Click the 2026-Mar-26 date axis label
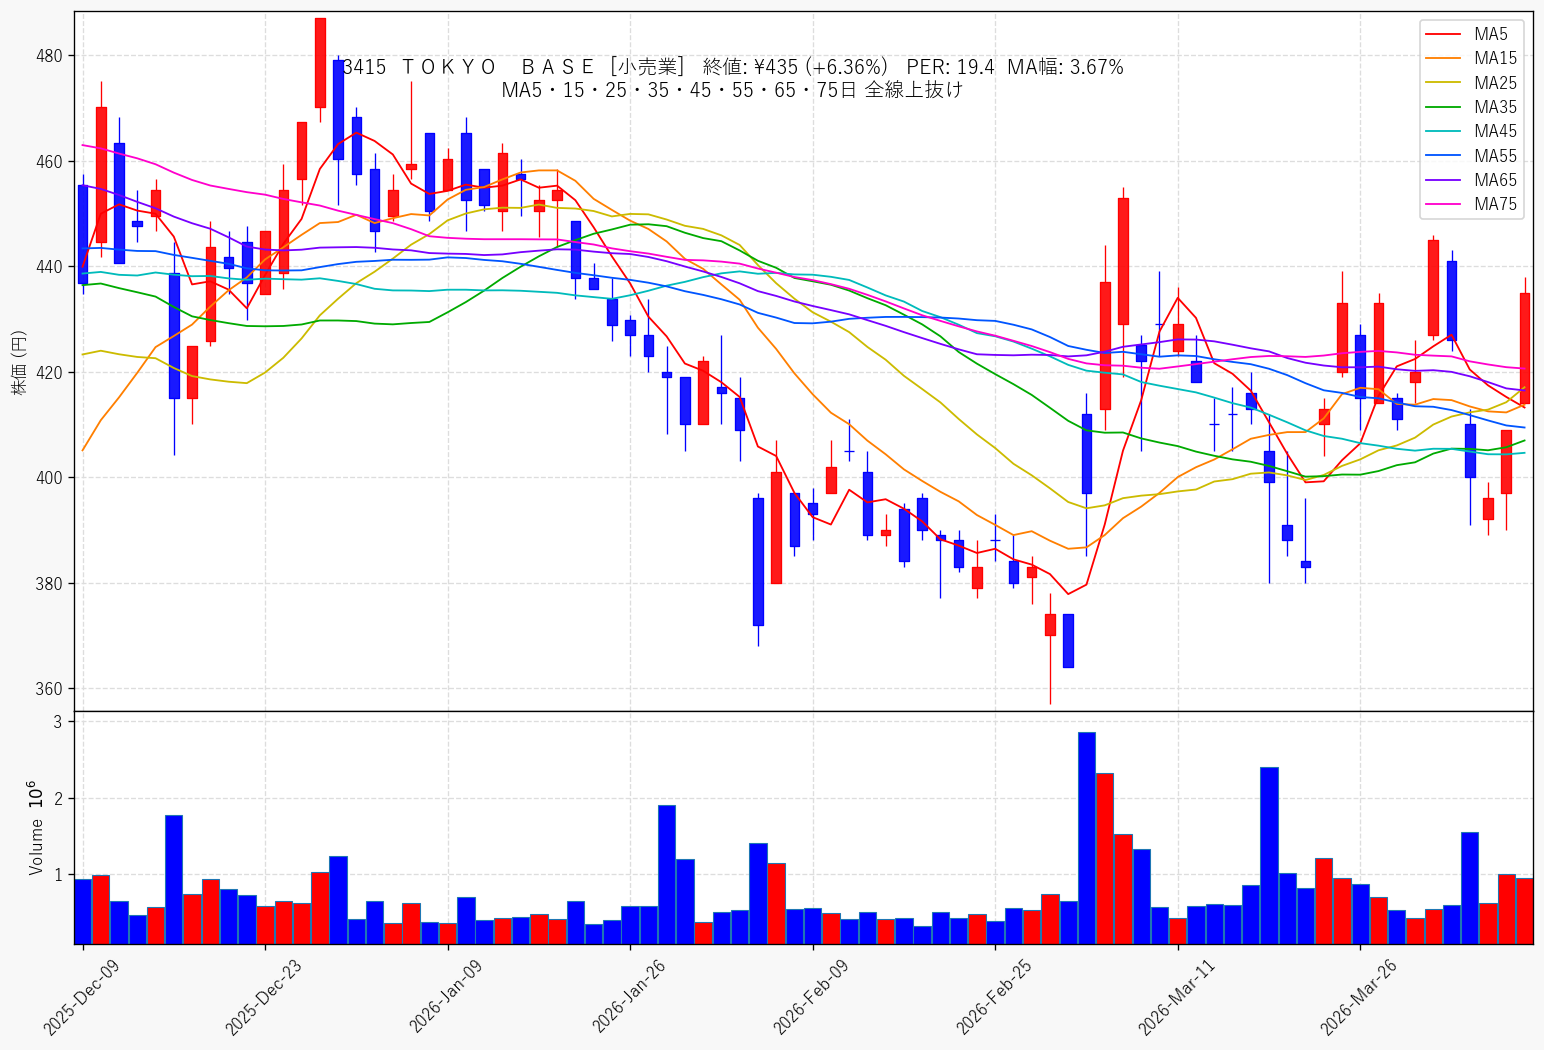 tap(1359, 997)
